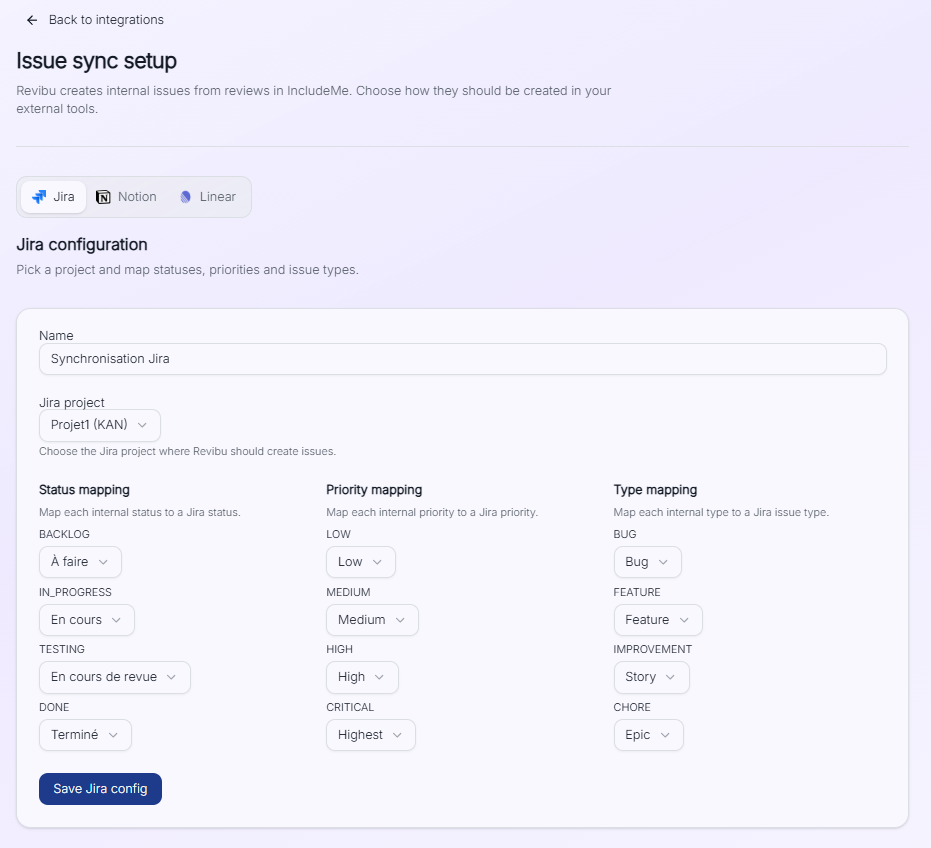
Task: Open the Jira project selector showing Projet1 (KAN)
Action: click(99, 425)
